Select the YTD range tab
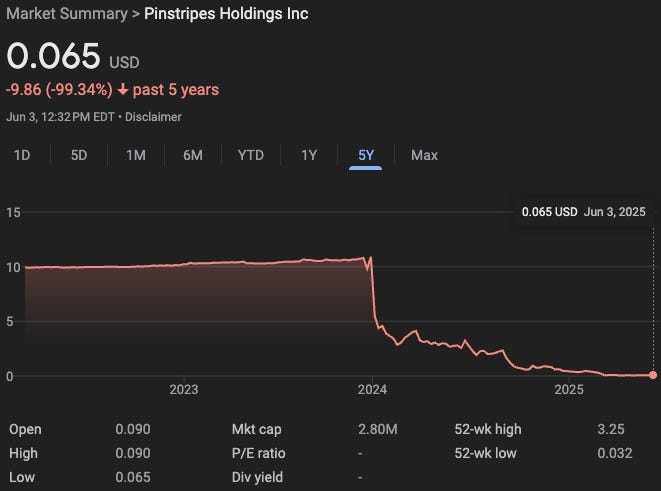The width and height of the screenshot is (661, 491). (251, 155)
